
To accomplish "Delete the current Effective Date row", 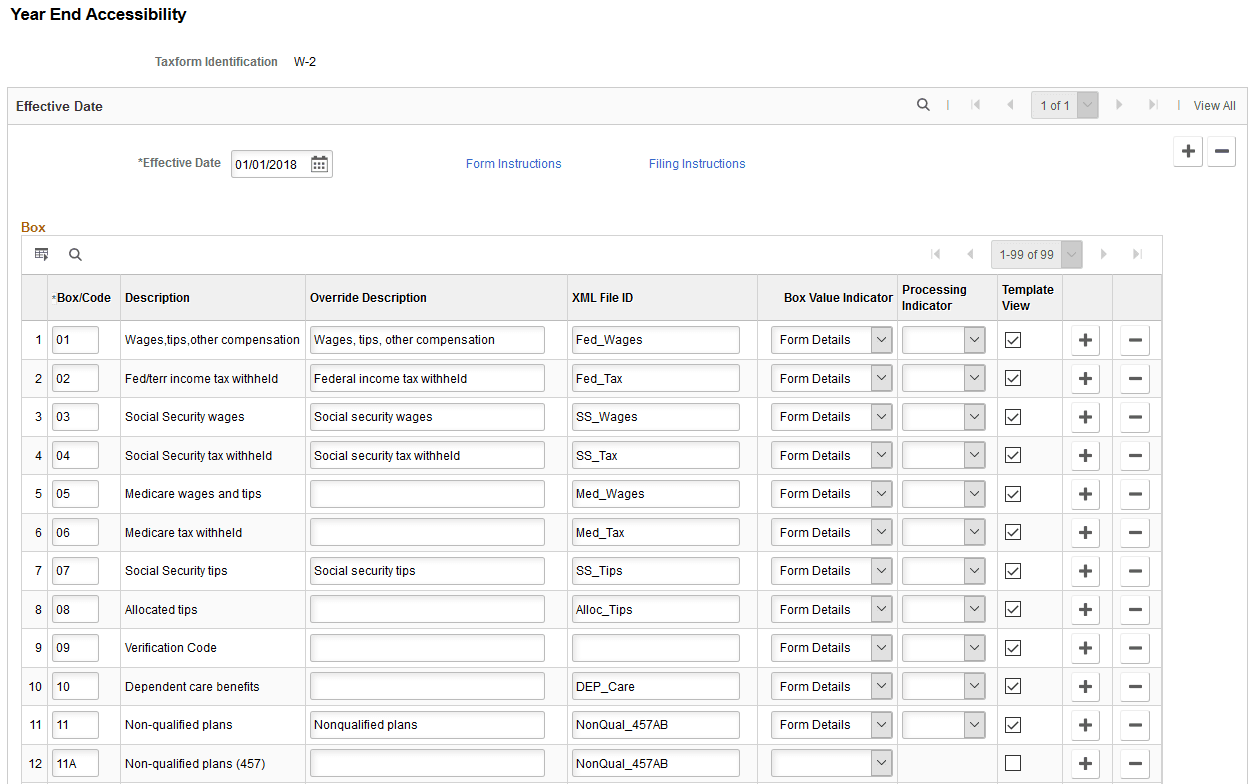I will tap(1222, 152).
